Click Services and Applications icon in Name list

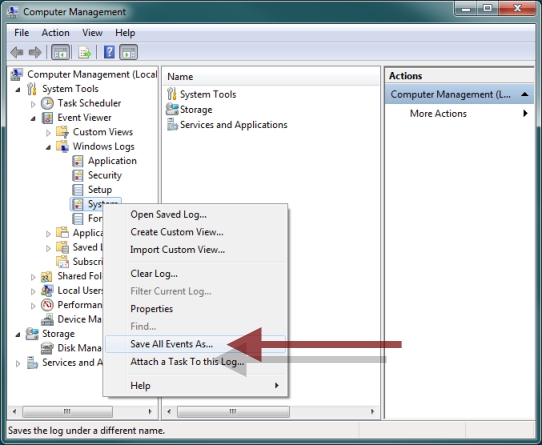[x=172, y=124]
